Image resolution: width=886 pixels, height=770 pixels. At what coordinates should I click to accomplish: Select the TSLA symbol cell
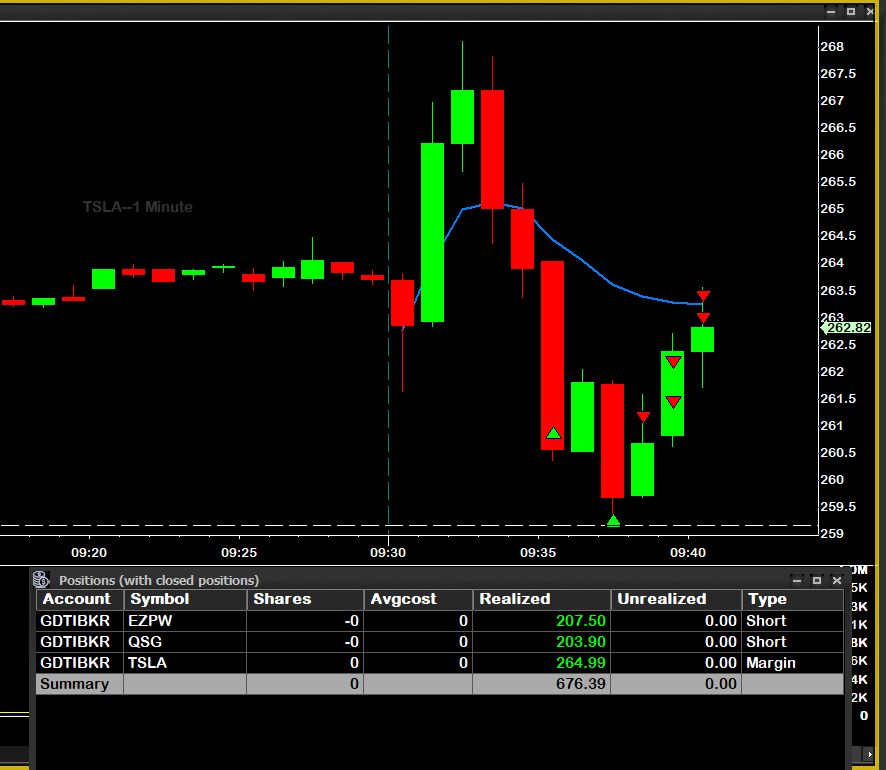(185, 663)
